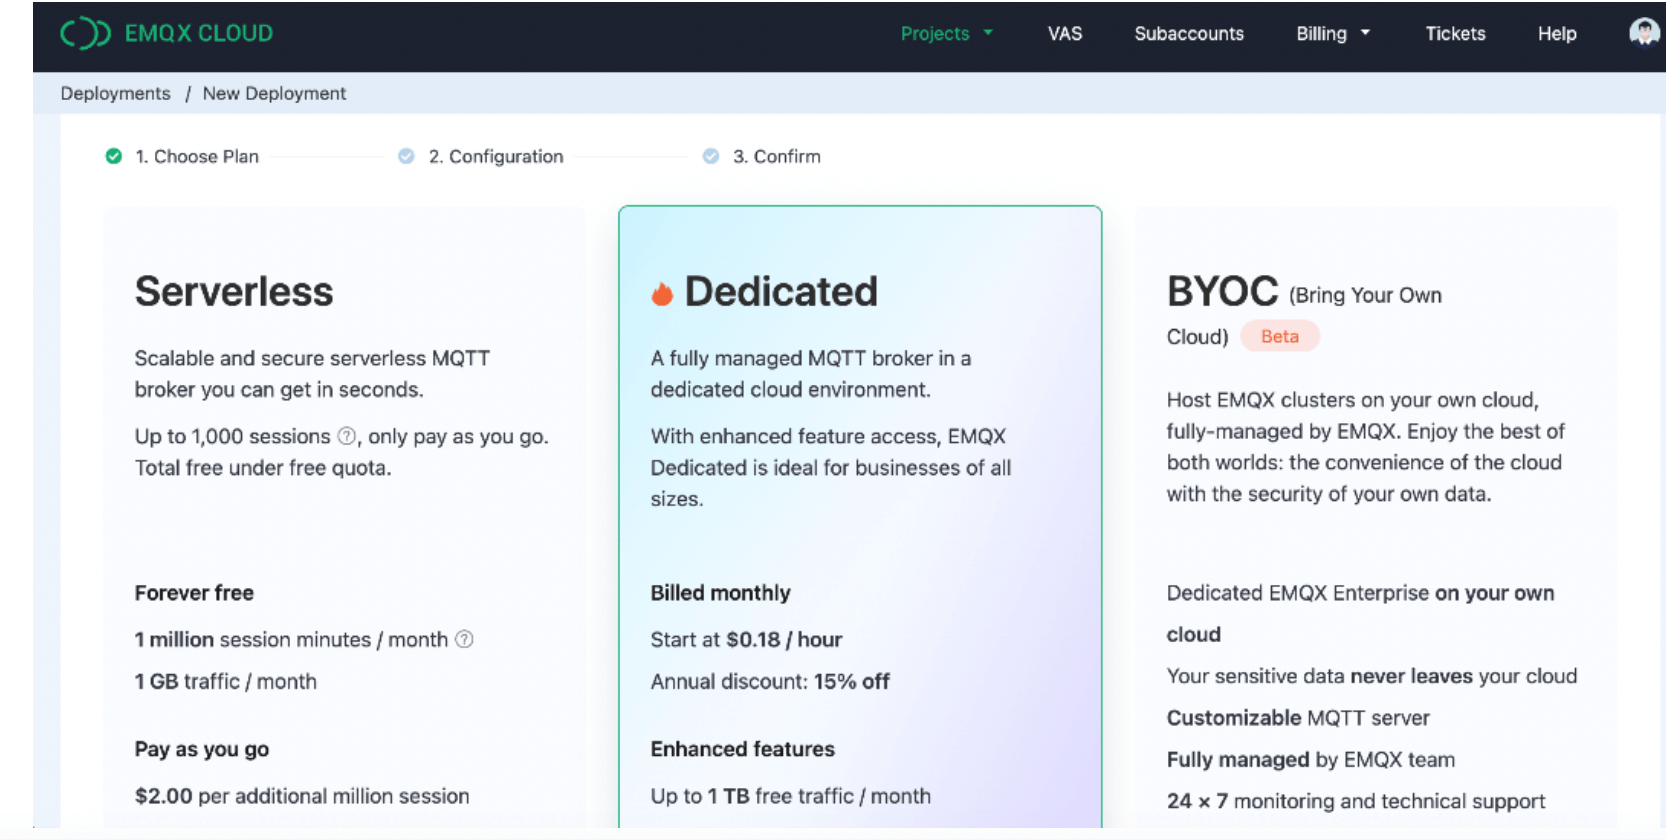Expand the Billing dropdown menu
The height and width of the screenshot is (840, 1666).
[1332, 33]
